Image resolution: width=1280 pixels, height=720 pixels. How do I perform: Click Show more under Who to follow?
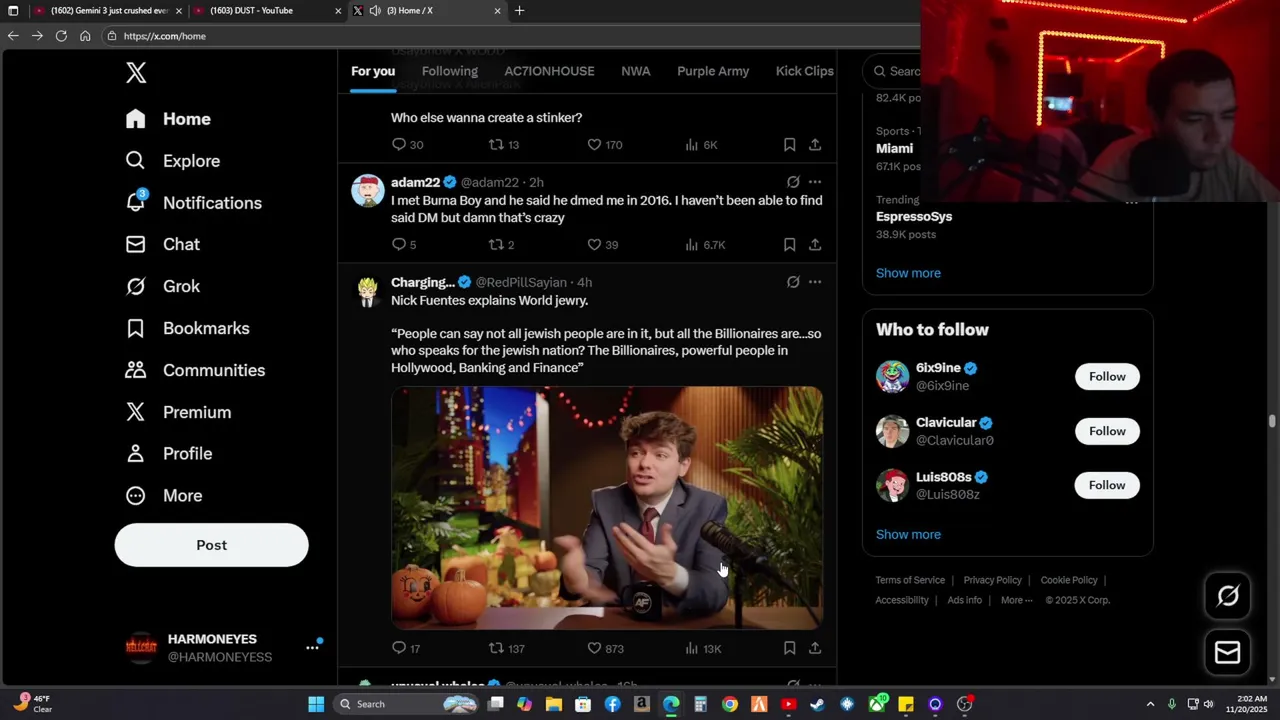click(x=908, y=535)
